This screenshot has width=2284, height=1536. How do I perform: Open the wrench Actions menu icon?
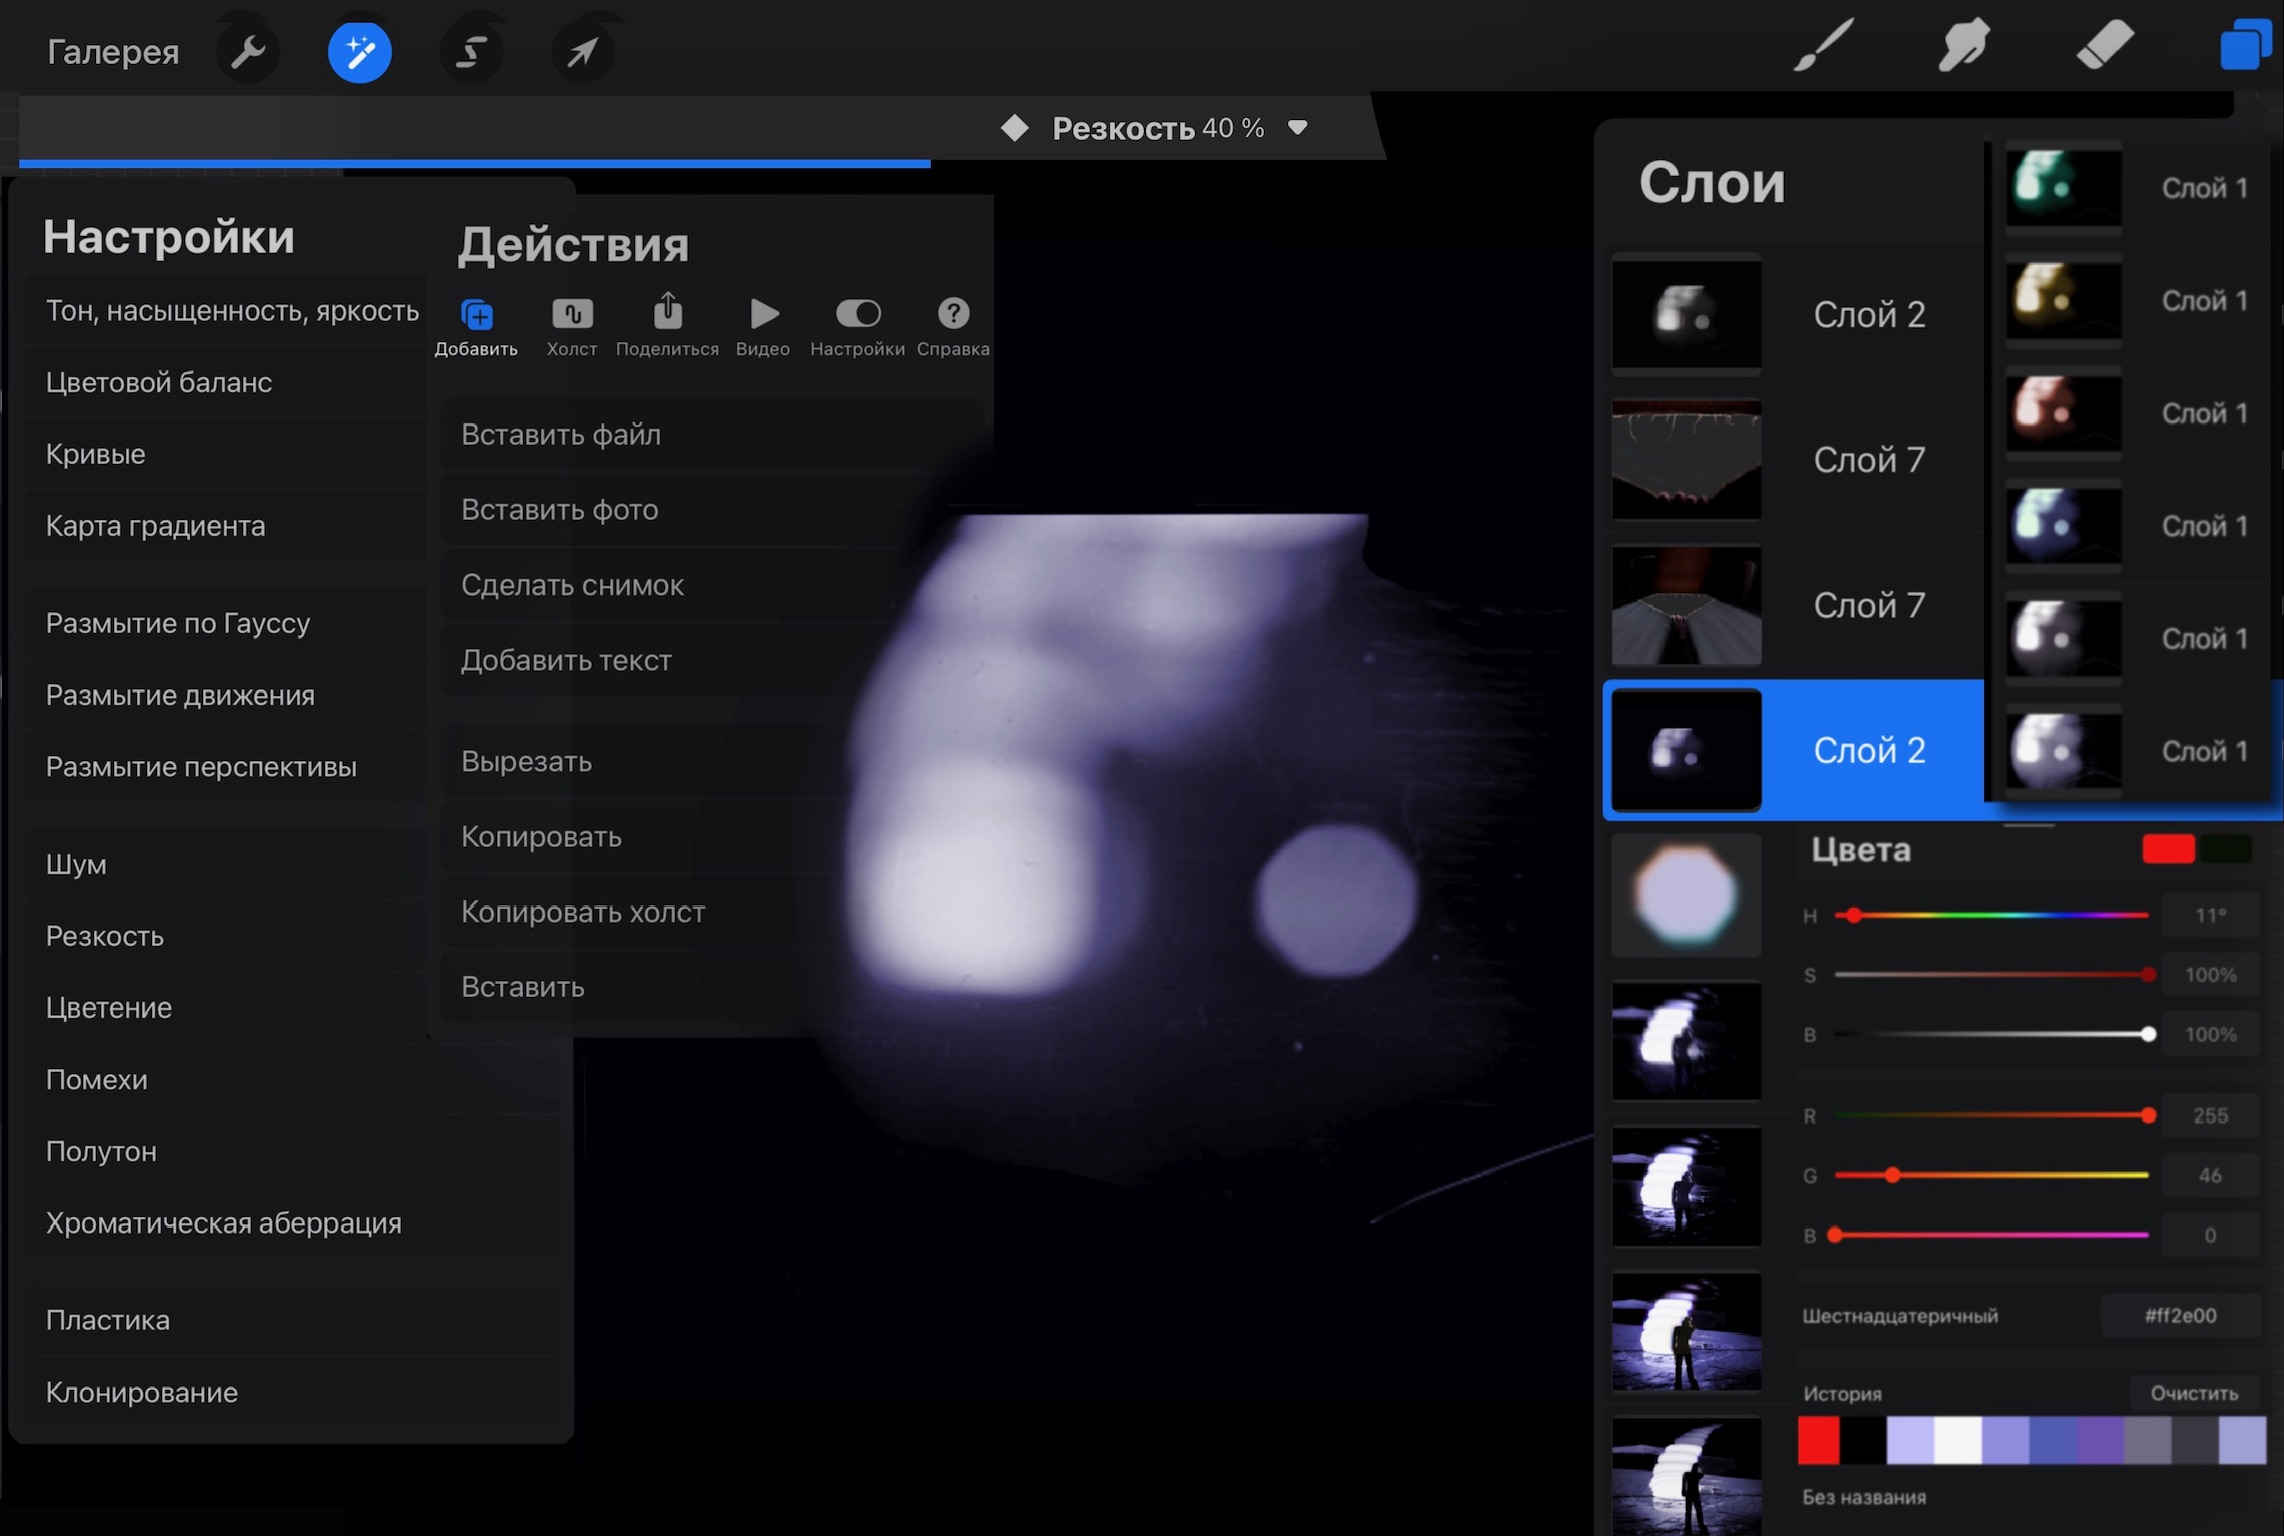coord(248,51)
